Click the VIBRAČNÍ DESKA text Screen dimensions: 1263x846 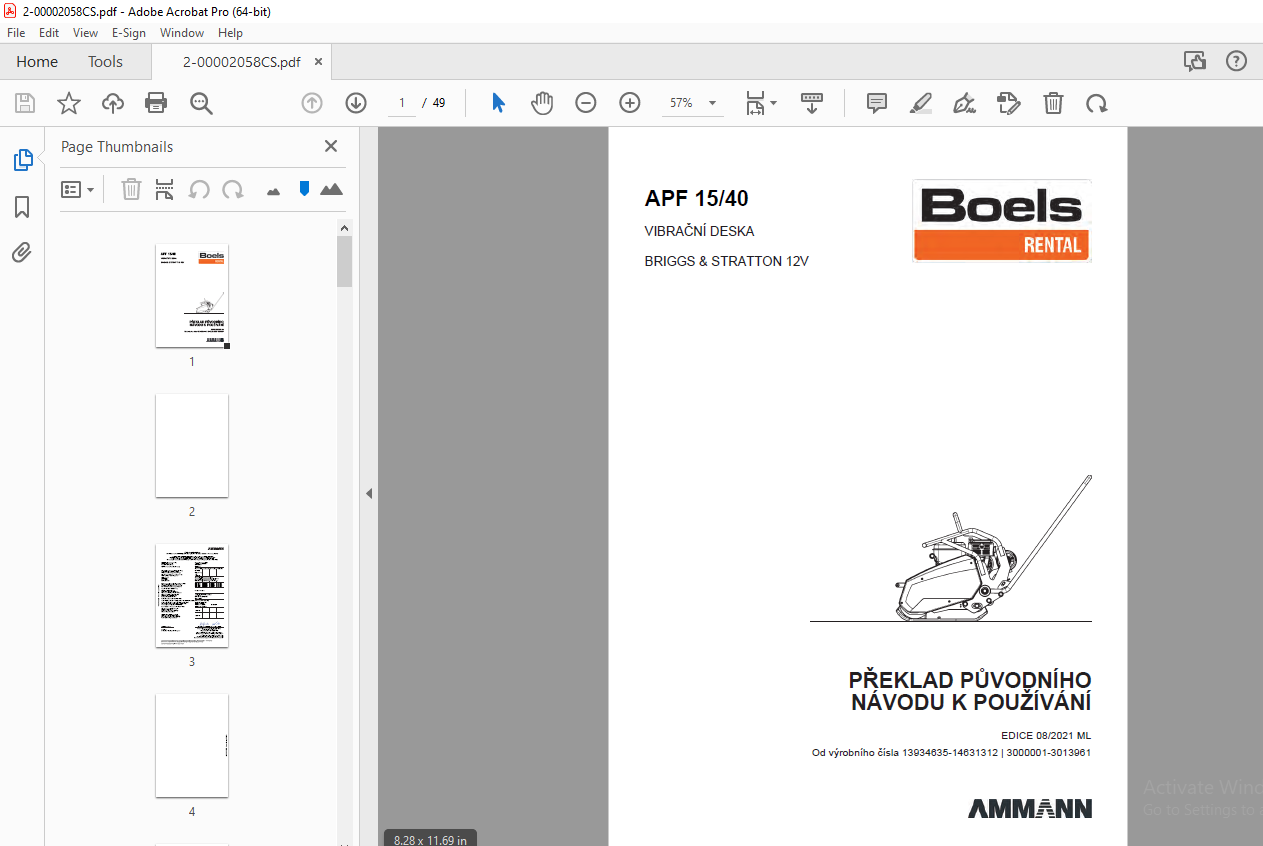pyautogui.click(x=700, y=232)
